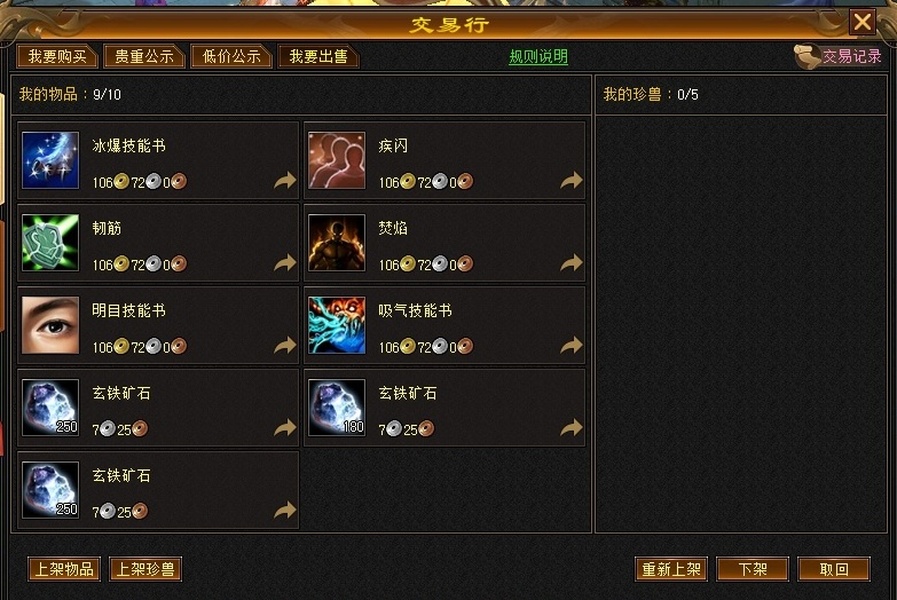Switch to the 我要购买 tab
Viewport: 897px width, 600px height.
57,56
